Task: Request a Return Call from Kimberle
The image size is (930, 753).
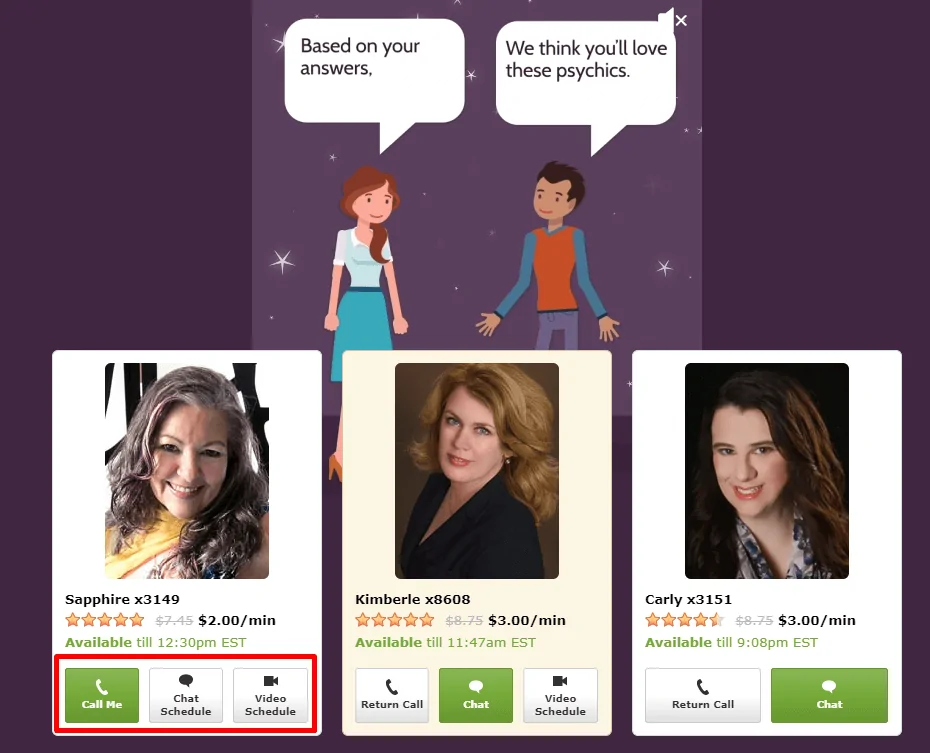Action: 392,695
